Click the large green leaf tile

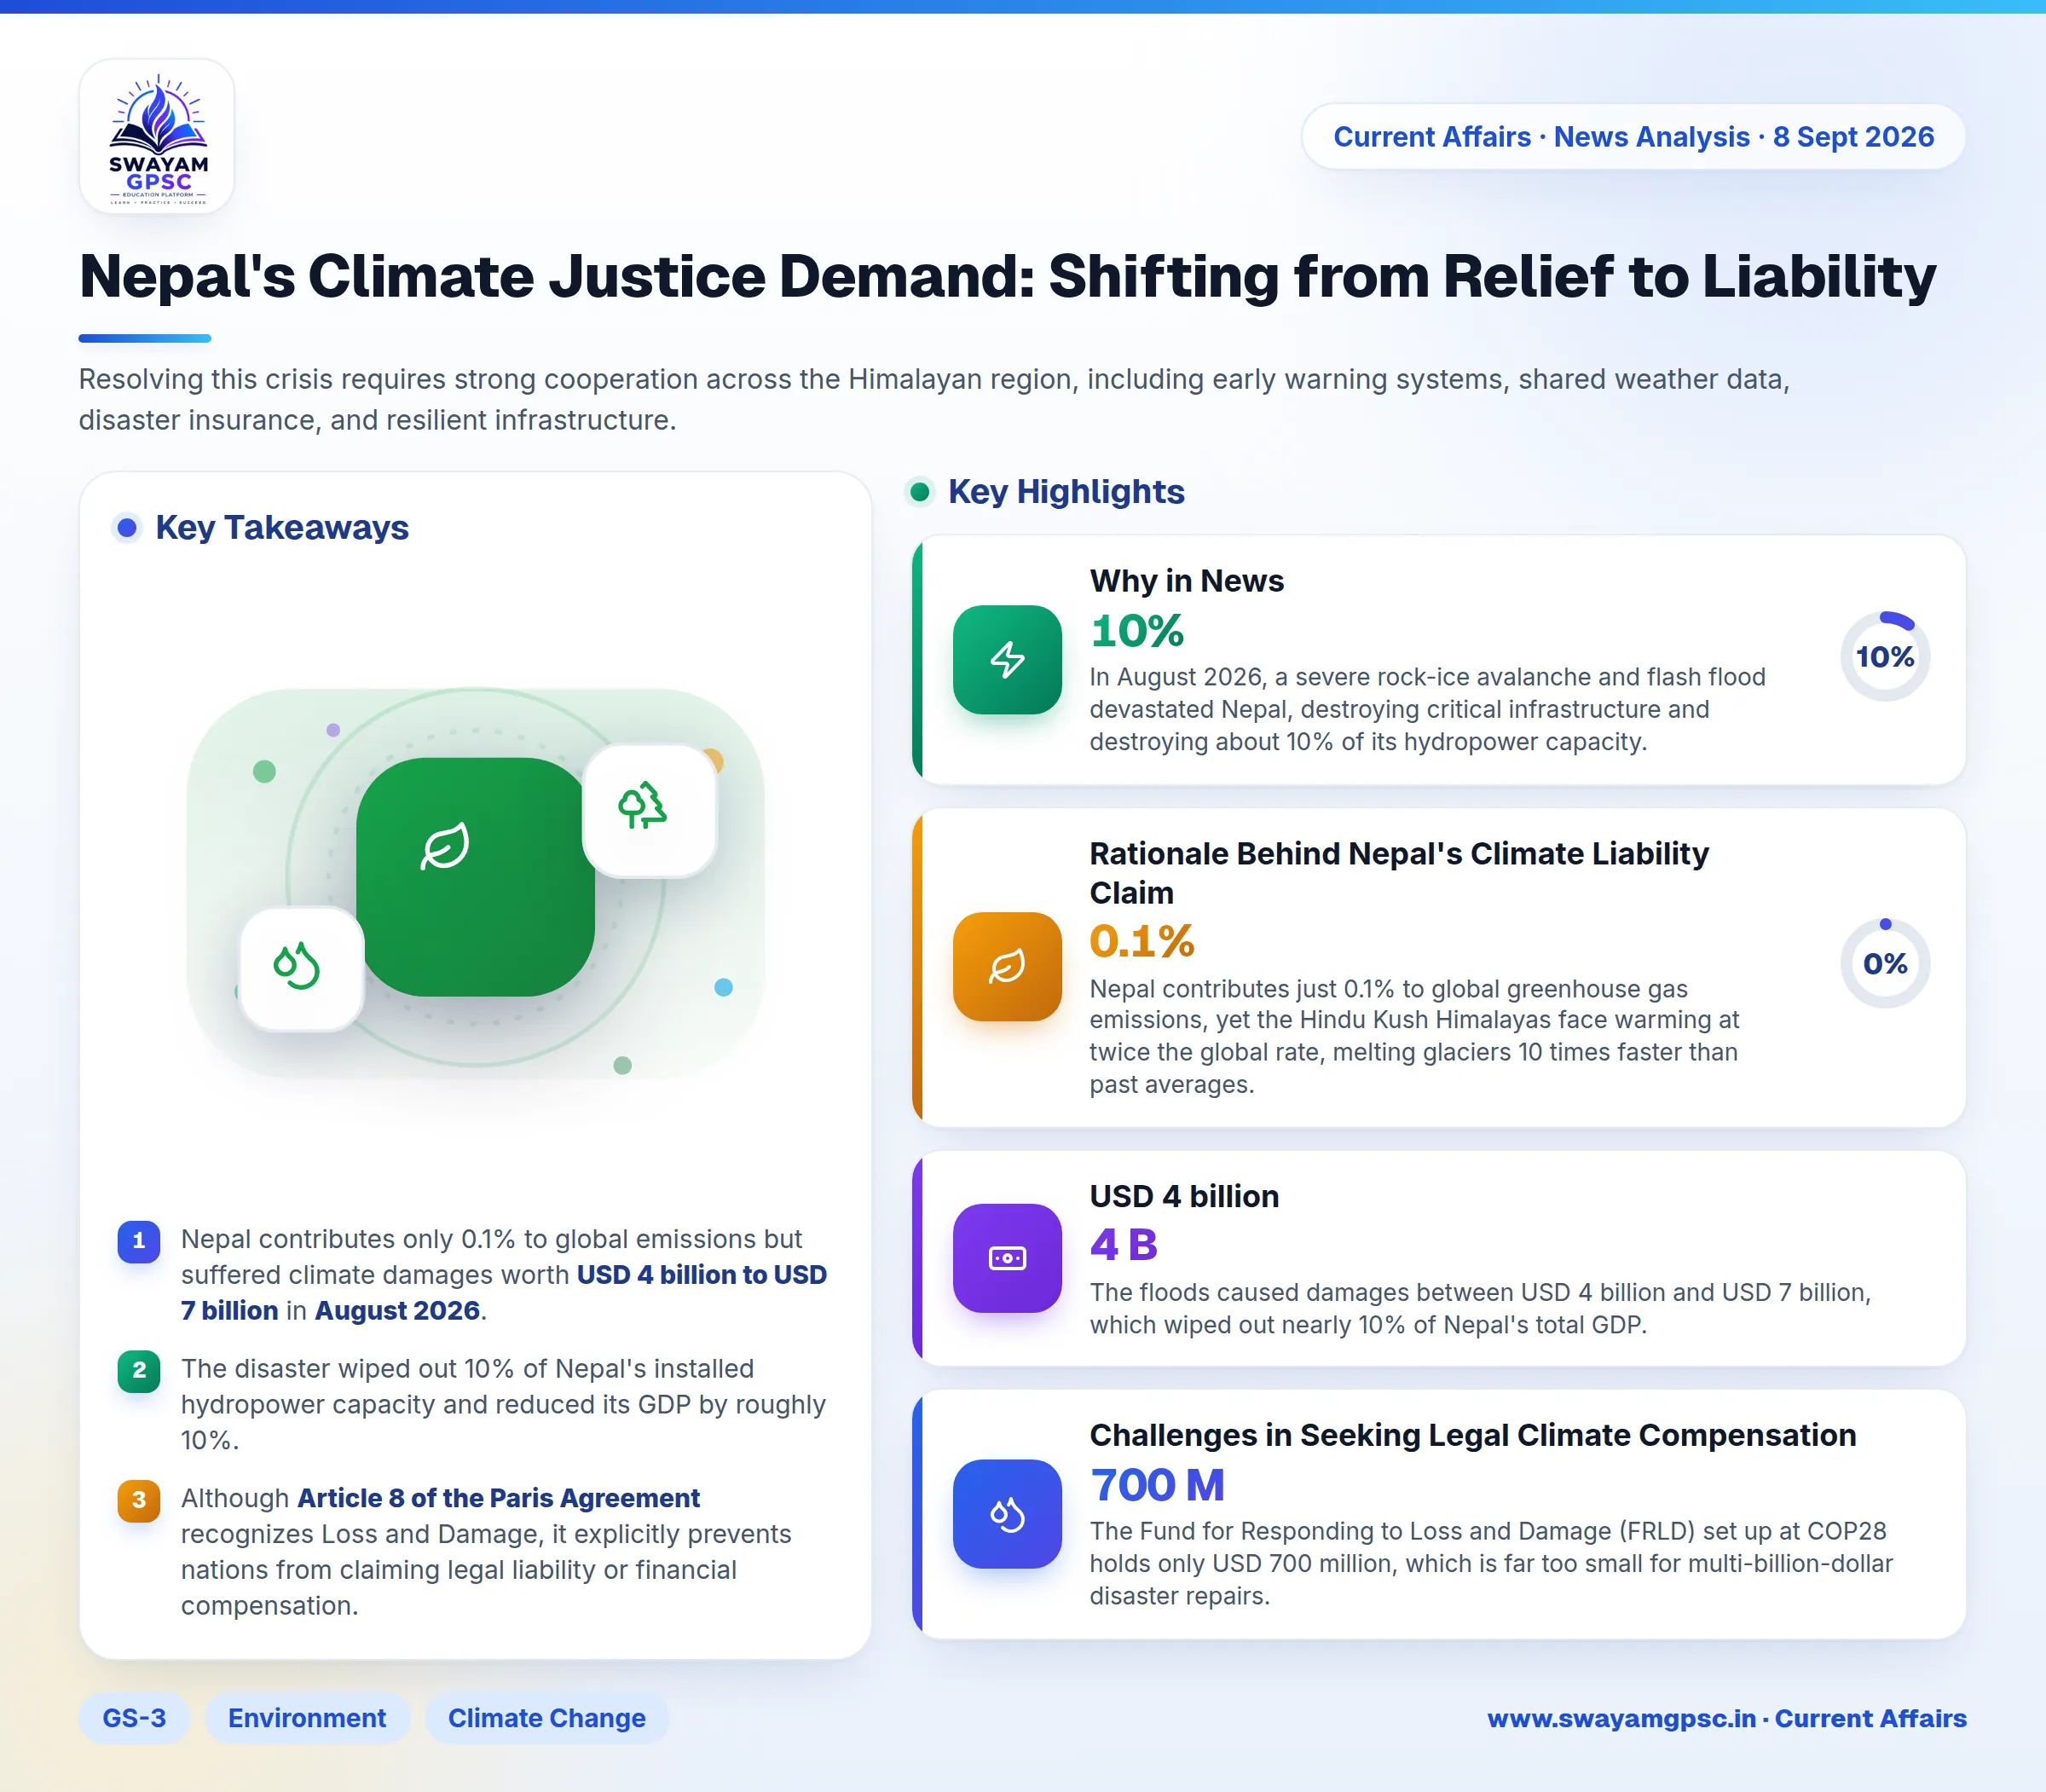click(475, 877)
